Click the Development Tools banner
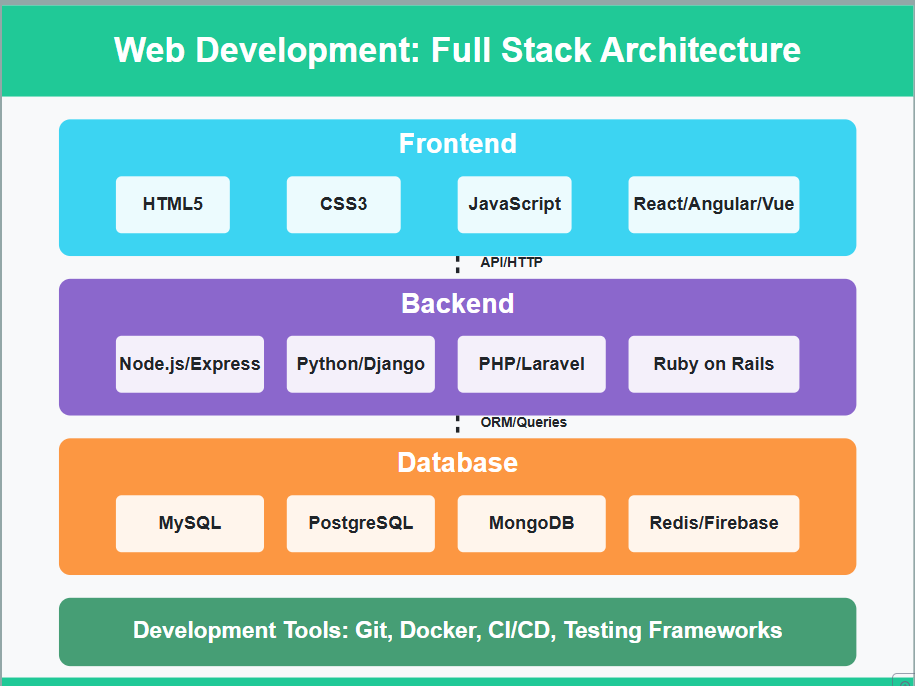915x686 pixels. pyautogui.click(x=458, y=631)
